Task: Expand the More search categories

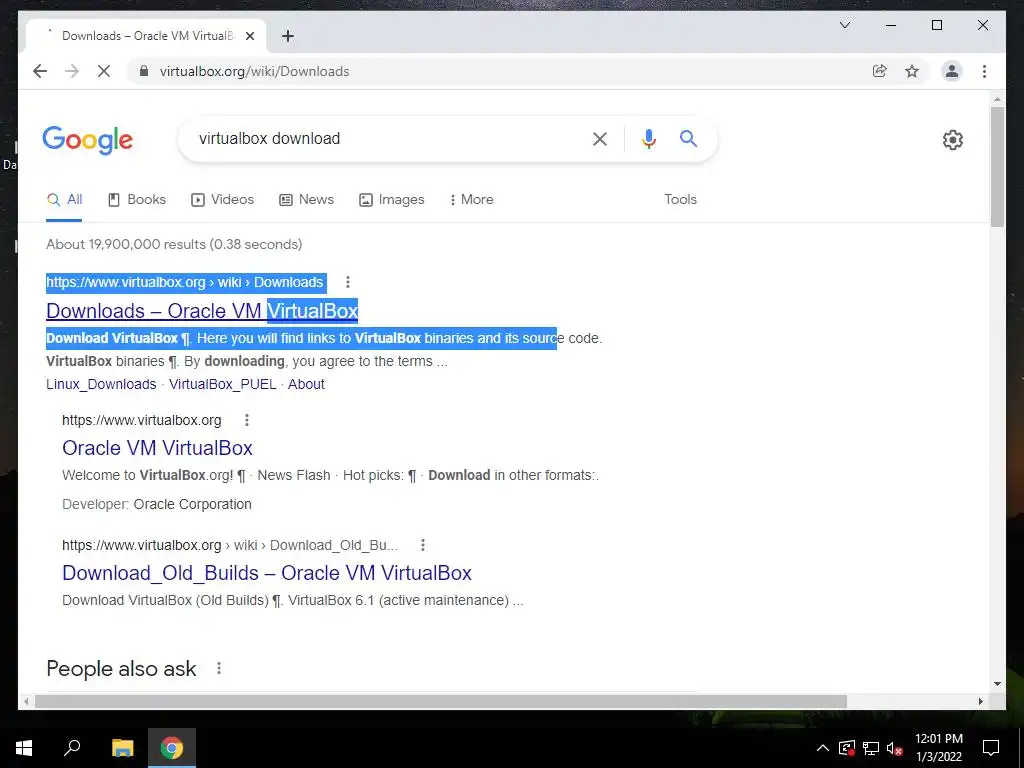Action: point(472,200)
